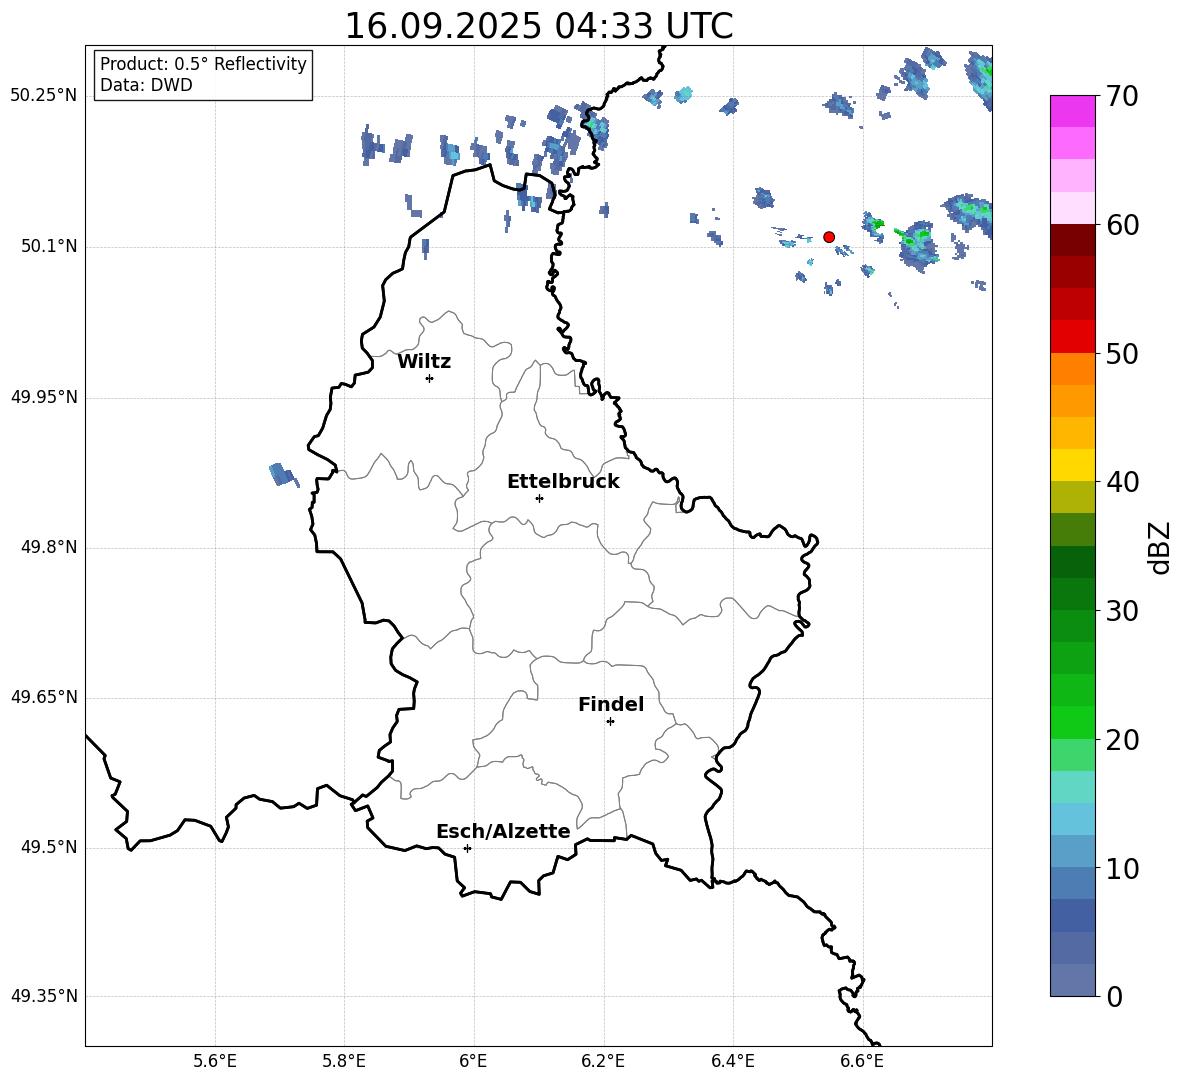Viewport: 1184px width, 1081px height.
Task: Click the 6°E longitude label
Action: point(473,1061)
